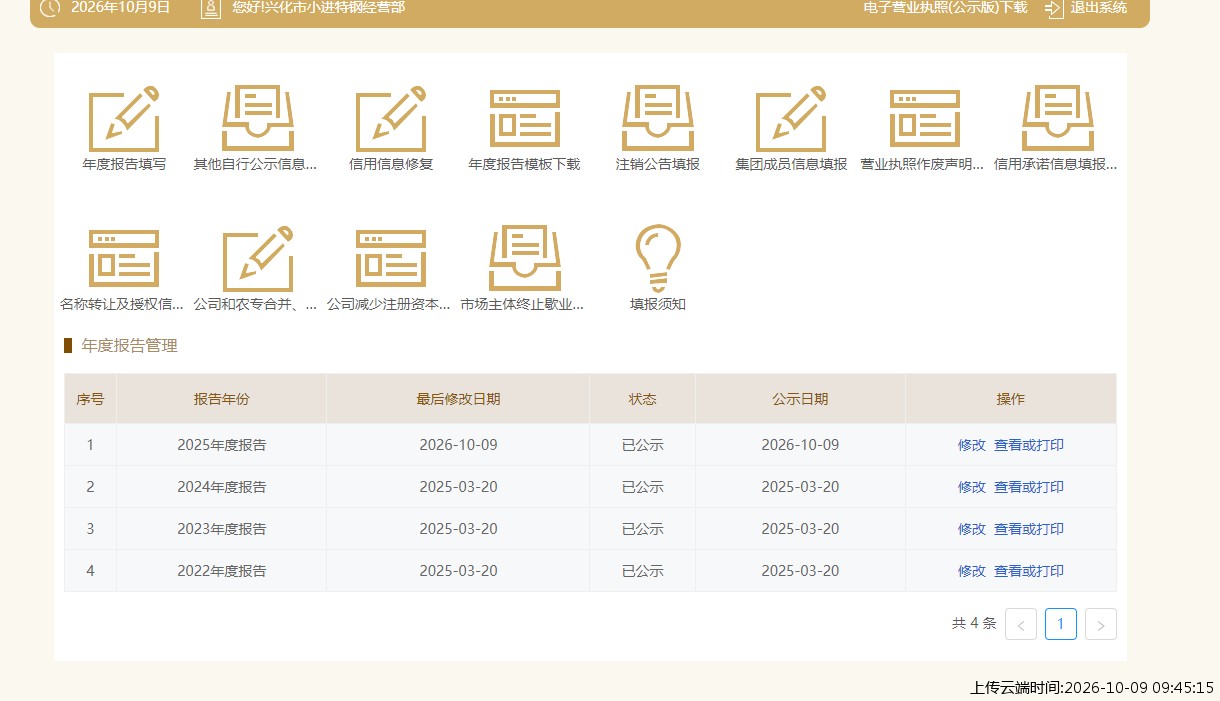Select page 1 in pagination
This screenshot has width=1220, height=701.
[1061, 624]
